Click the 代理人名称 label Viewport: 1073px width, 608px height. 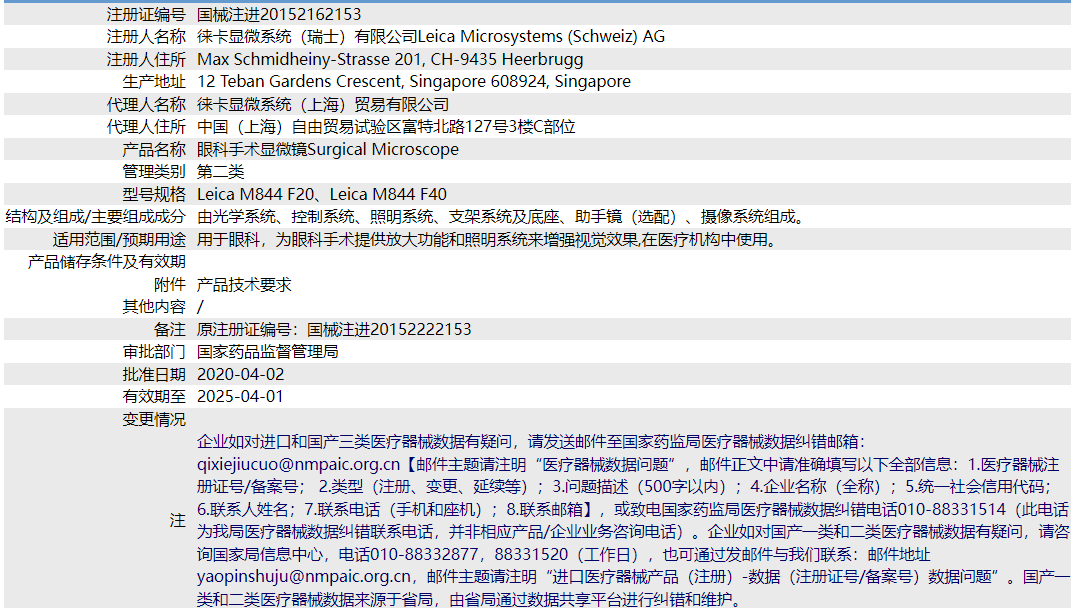click(x=146, y=105)
